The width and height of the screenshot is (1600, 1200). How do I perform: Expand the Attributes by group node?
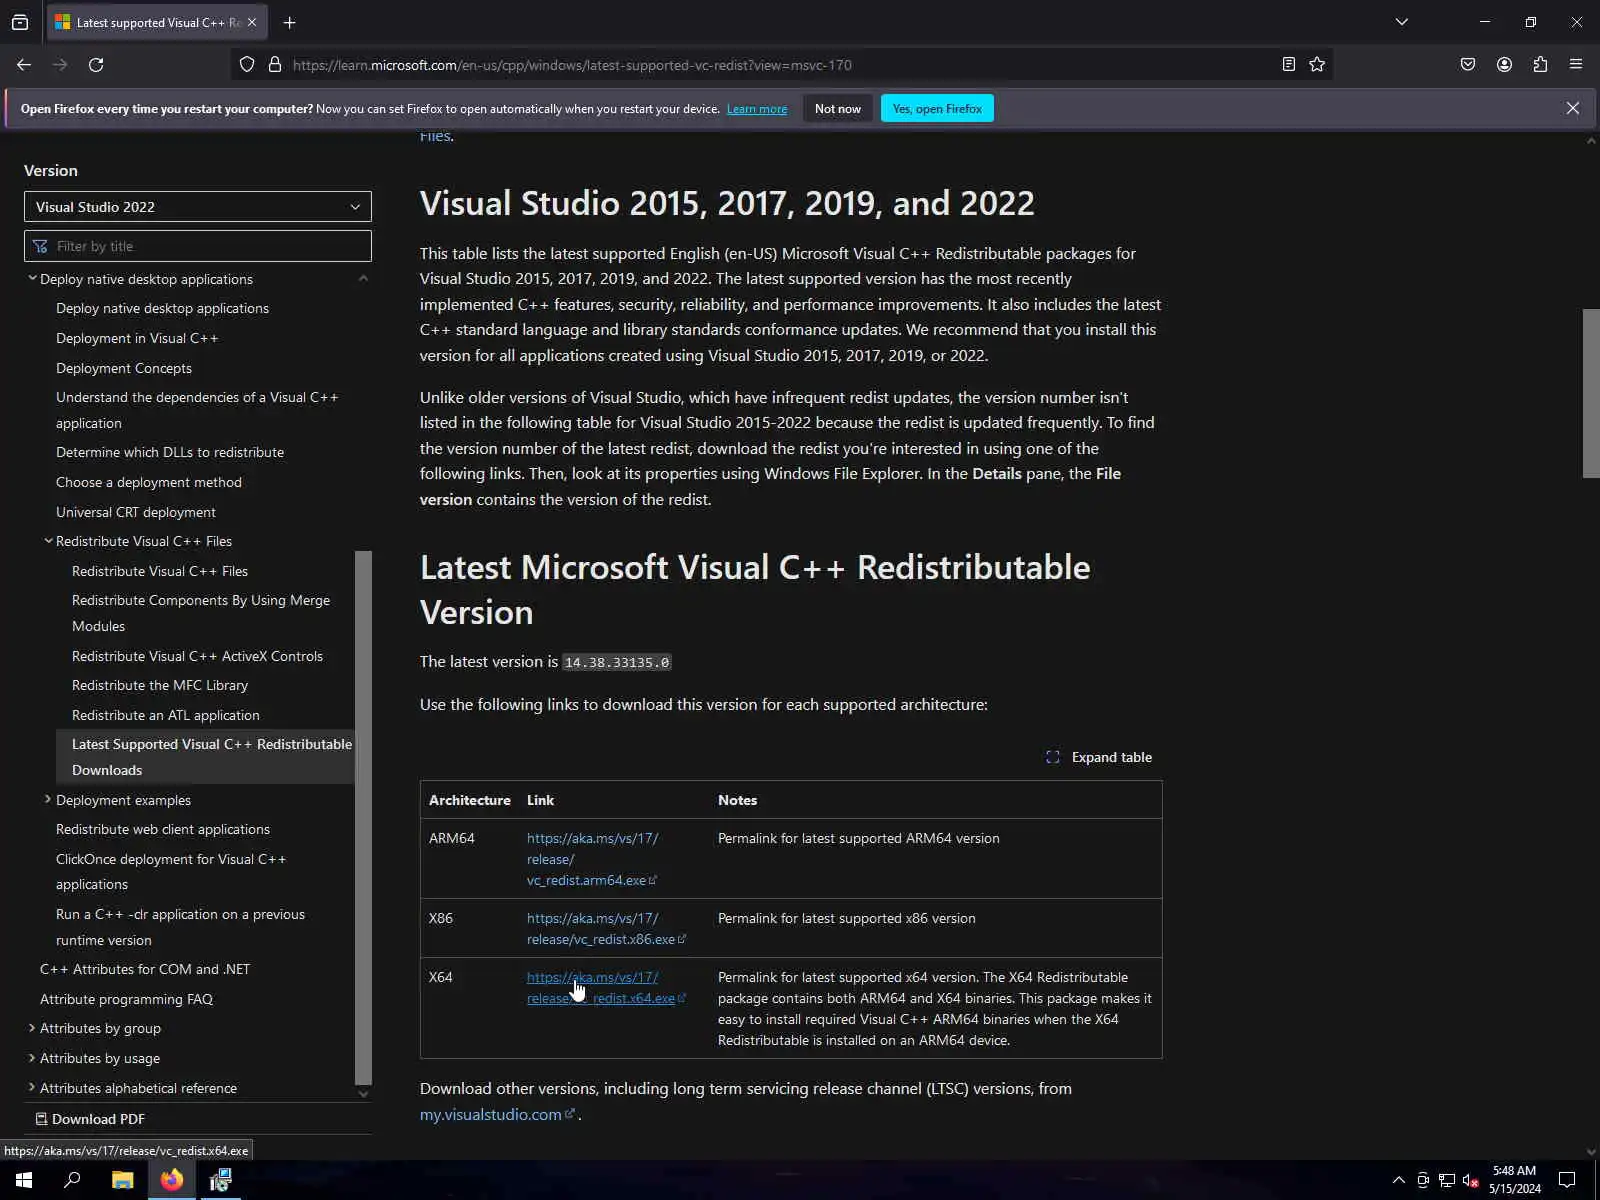[32, 1028]
